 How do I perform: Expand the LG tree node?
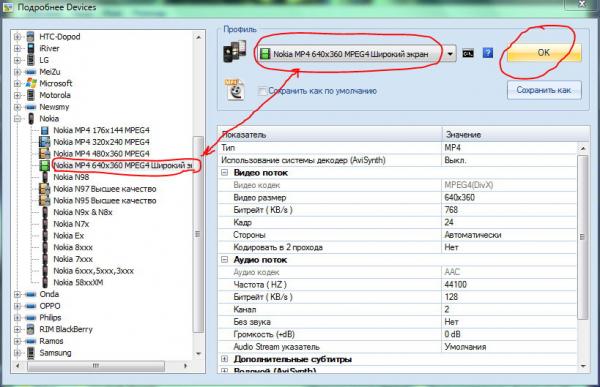(17, 60)
